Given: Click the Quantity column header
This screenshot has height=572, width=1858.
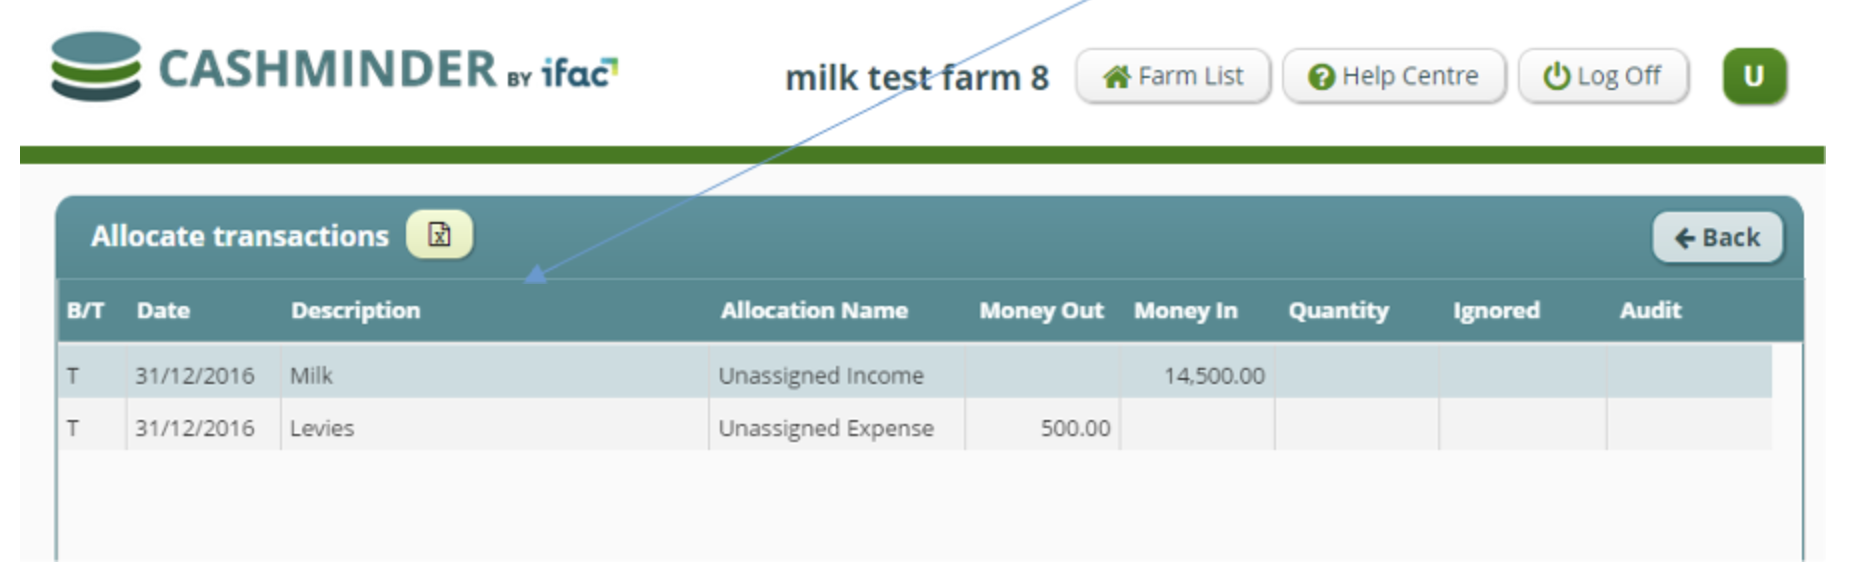Looking at the screenshot, I should [1338, 311].
